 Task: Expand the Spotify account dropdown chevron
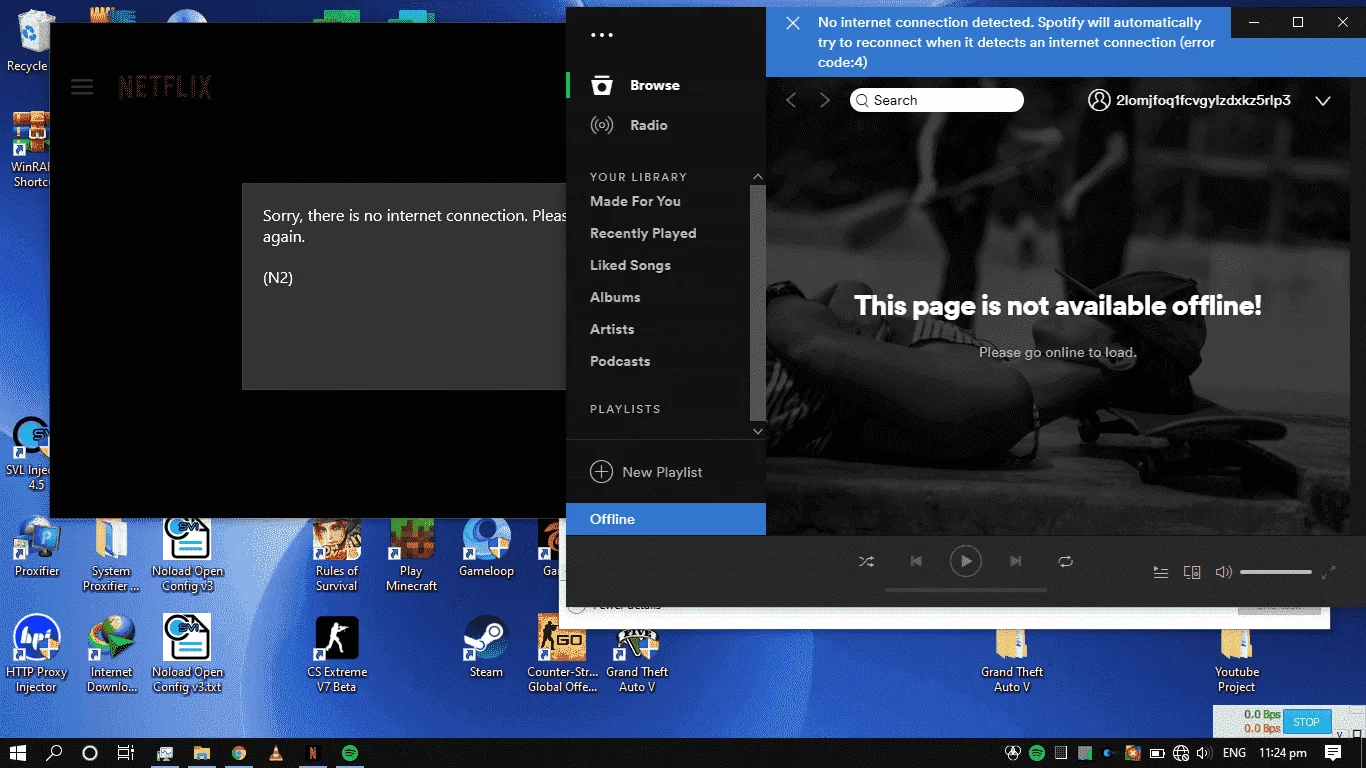(x=1323, y=101)
